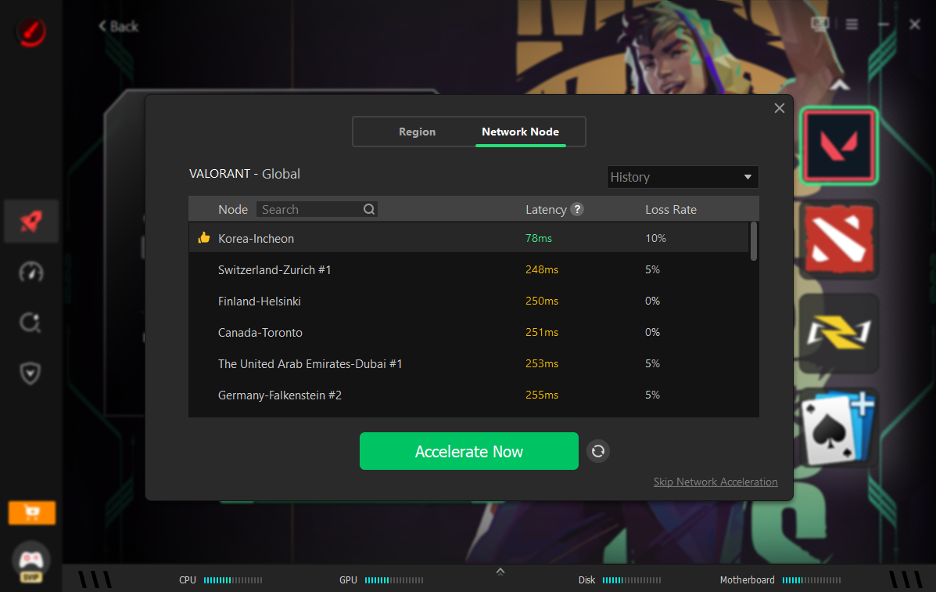Screen dimensions: 936x592
Task: Click the orange shopping cart button
Action: pyautogui.click(x=32, y=513)
